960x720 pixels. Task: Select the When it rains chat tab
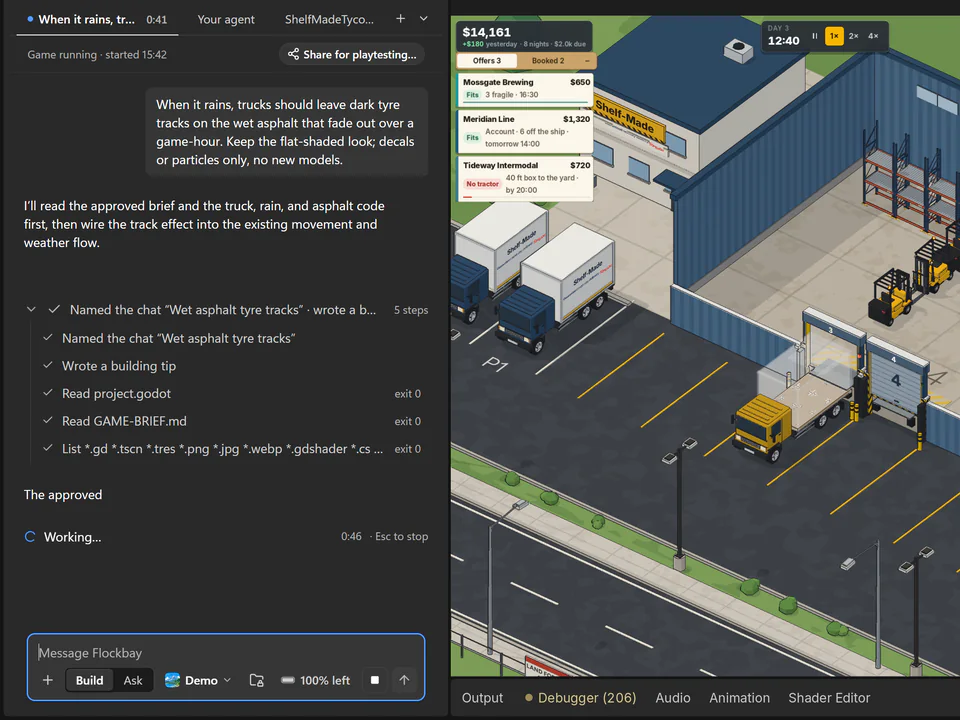(x=97, y=20)
